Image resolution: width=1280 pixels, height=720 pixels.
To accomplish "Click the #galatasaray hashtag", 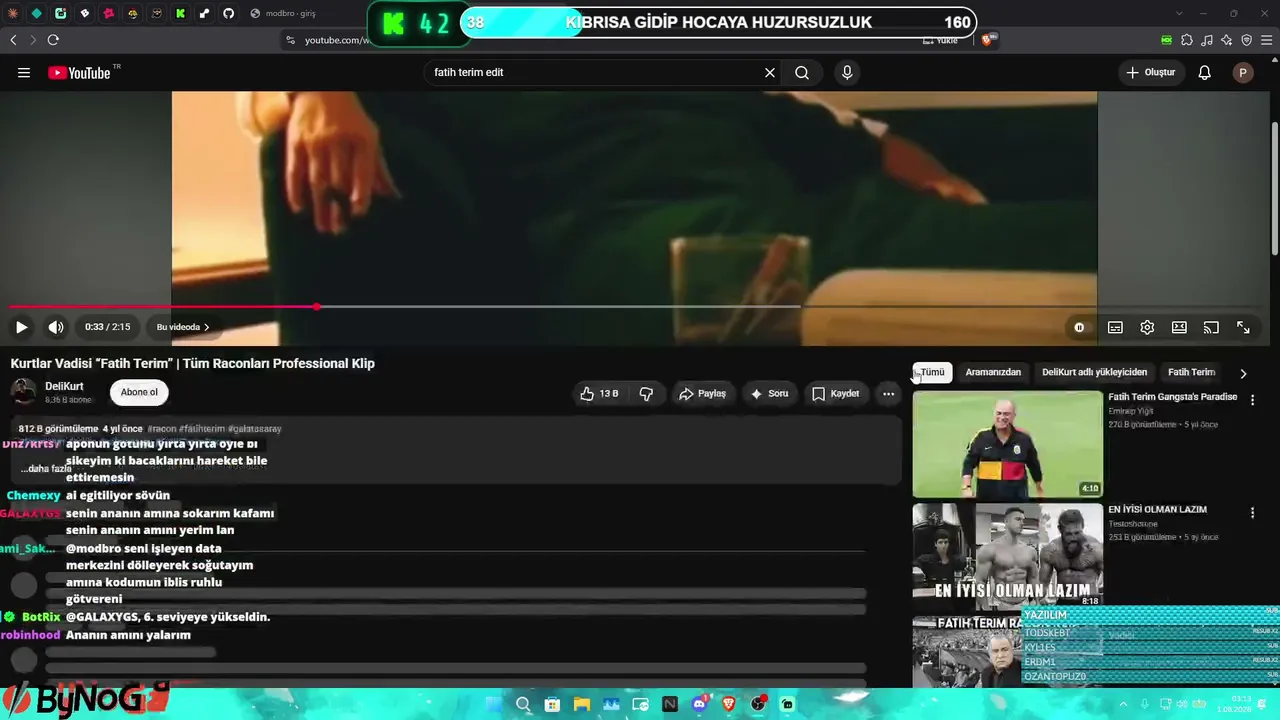I will [x=255, y=429].
